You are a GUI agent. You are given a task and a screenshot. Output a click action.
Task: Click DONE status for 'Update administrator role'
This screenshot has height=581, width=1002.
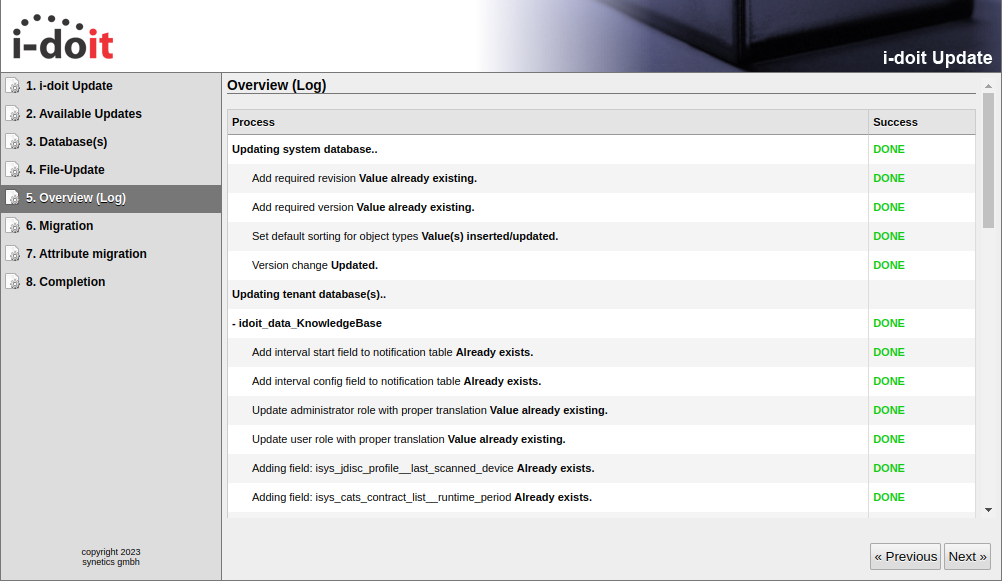[x=889, y=410]
